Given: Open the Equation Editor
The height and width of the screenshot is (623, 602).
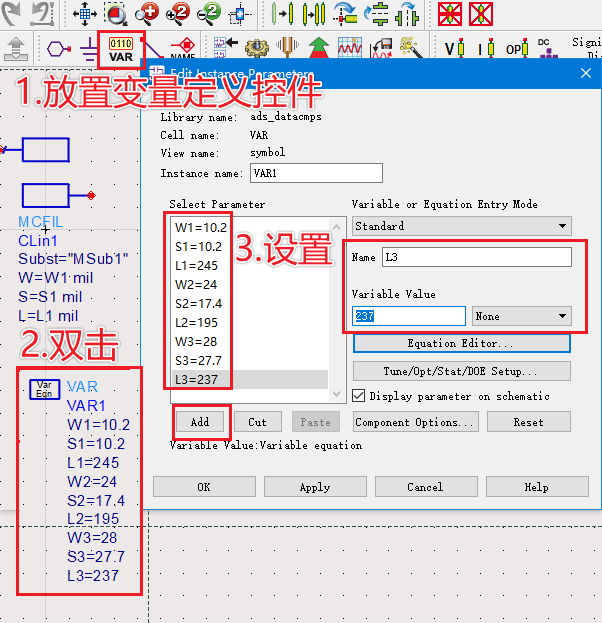Looking at the screenshot, I should pos(462,343).
